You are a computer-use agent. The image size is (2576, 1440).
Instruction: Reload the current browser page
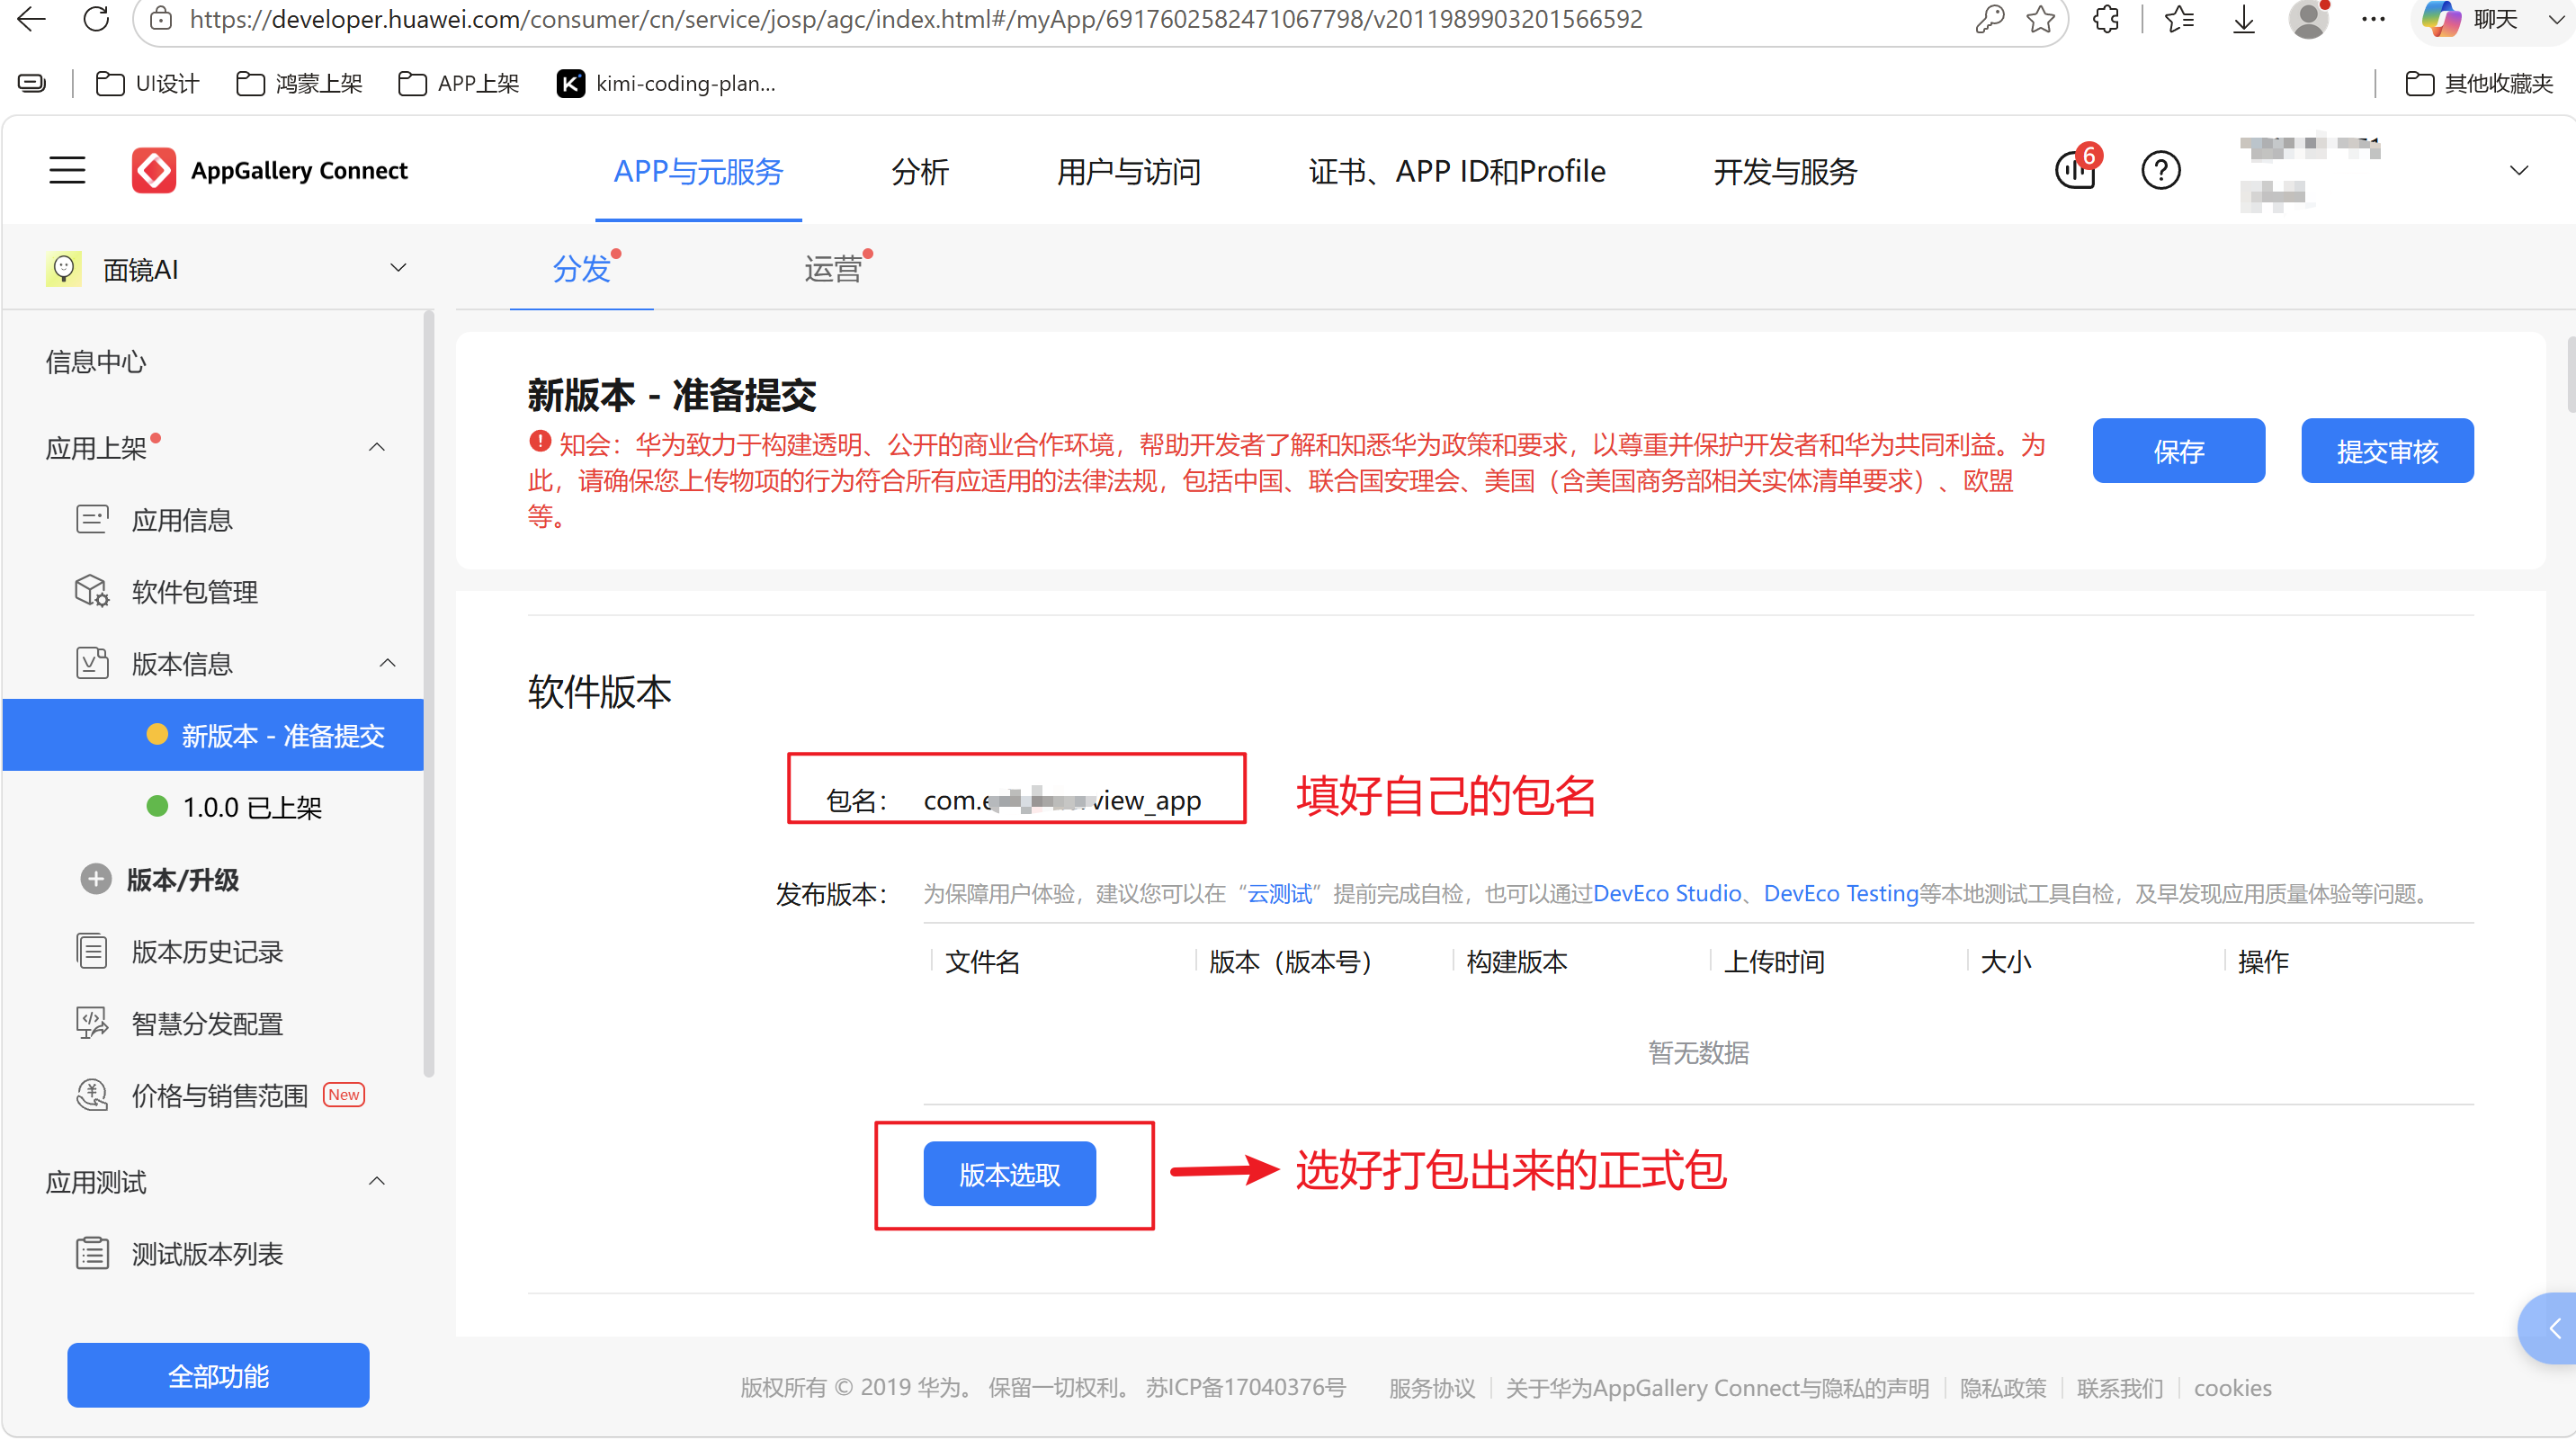click(x=96, y=19)
